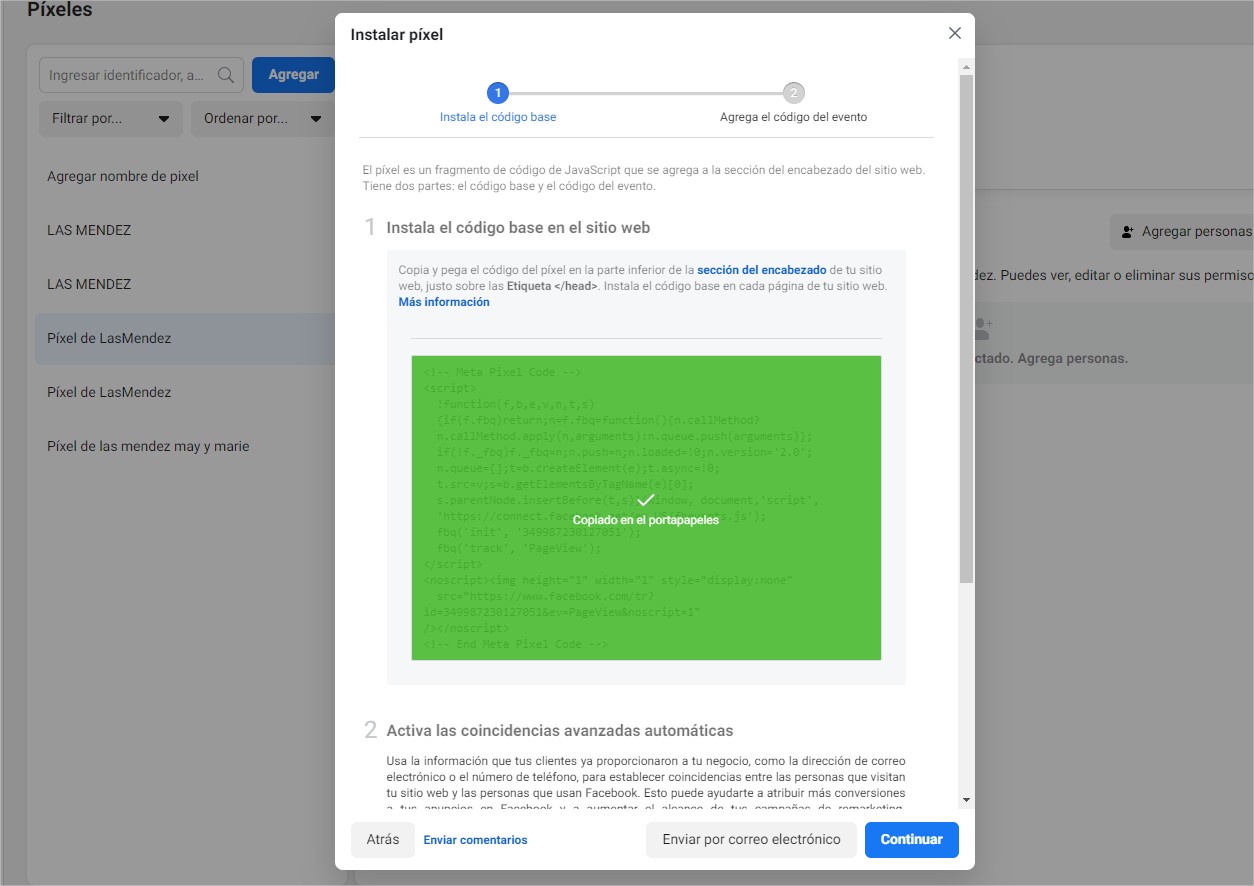This screenshot has width=1254, height=886.
Task: Click heading Activa las coincidencias avanzadas automáticas
Action: pyautogui.click(x=560, y=731)
